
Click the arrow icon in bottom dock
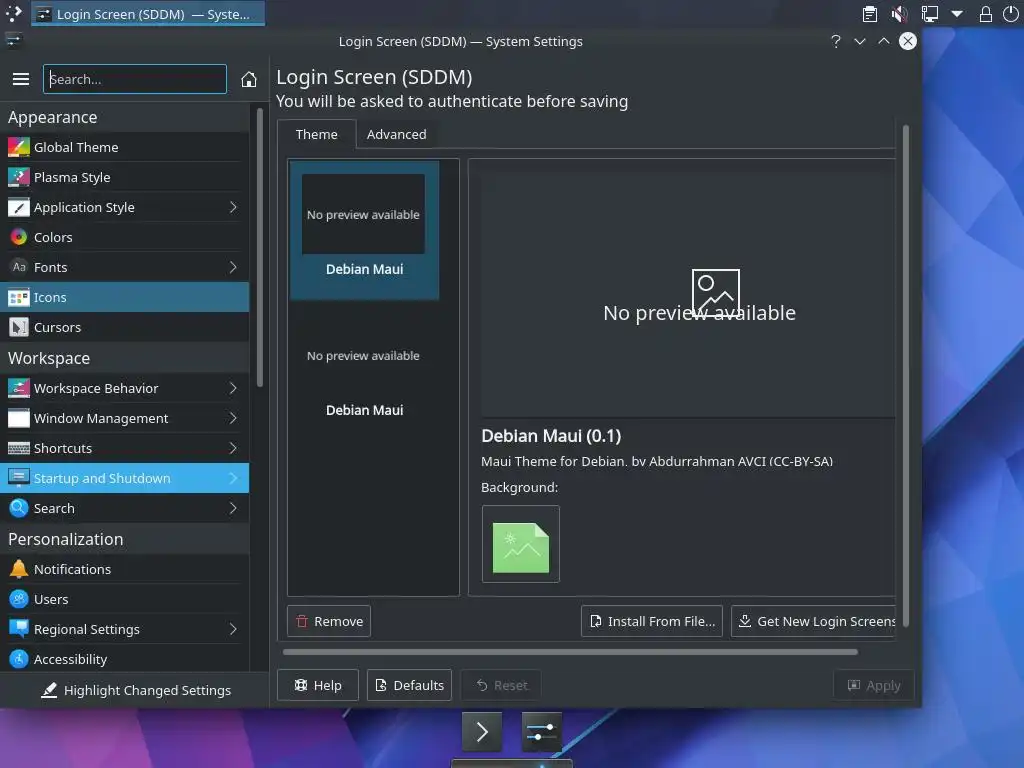point(482,731)
